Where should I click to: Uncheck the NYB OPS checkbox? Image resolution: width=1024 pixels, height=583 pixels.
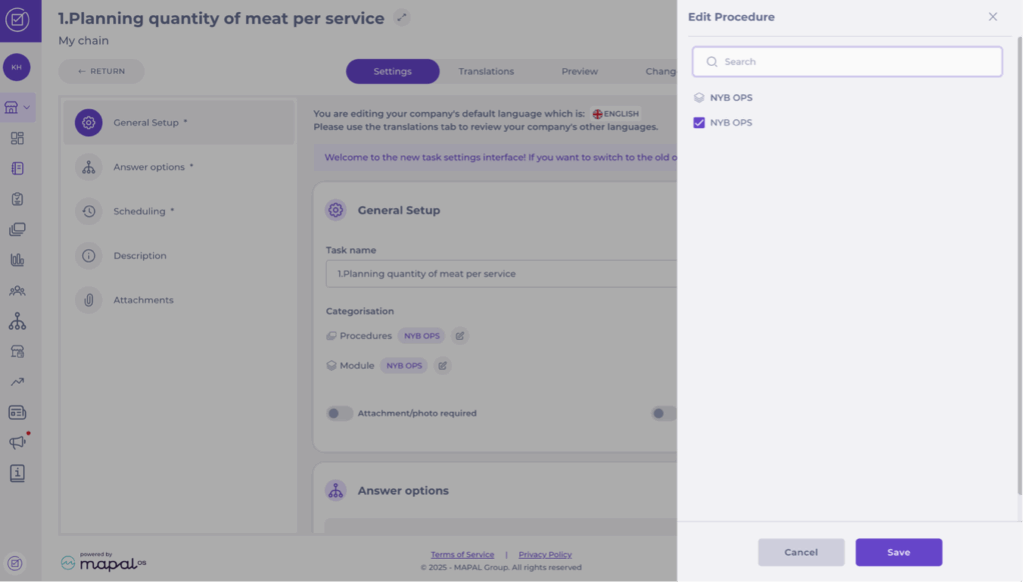699,123
